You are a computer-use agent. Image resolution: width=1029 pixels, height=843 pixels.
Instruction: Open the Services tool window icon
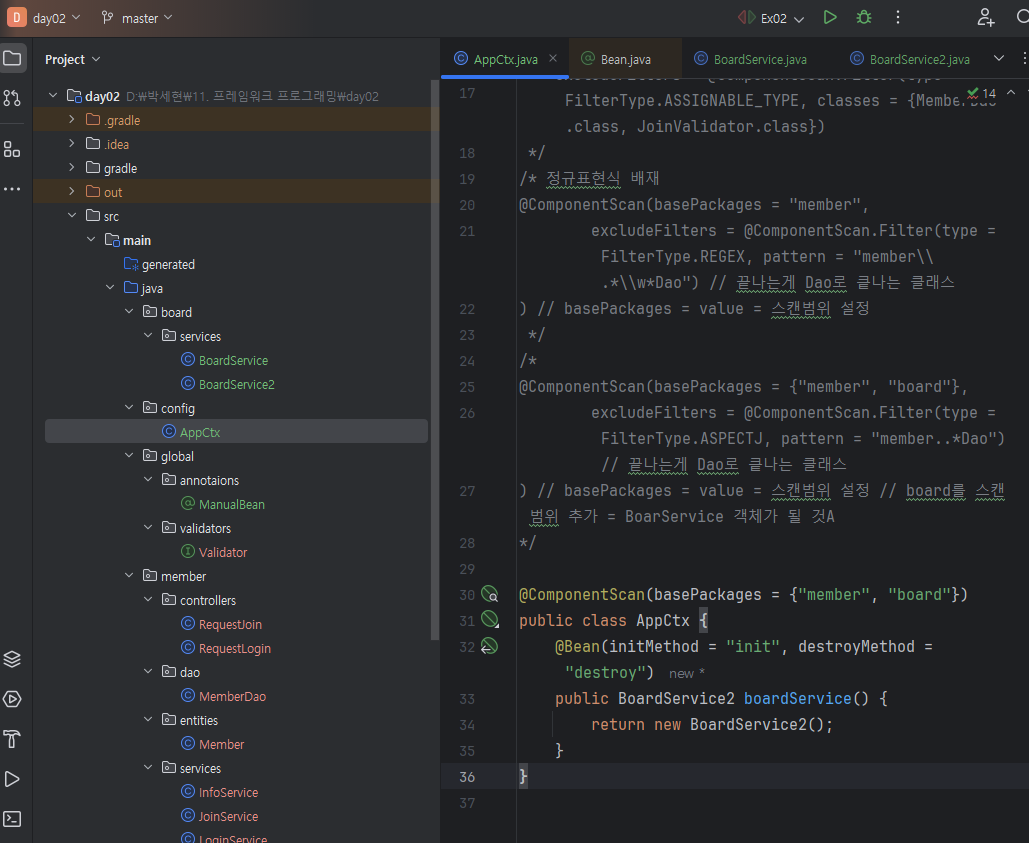coord(12,699)
